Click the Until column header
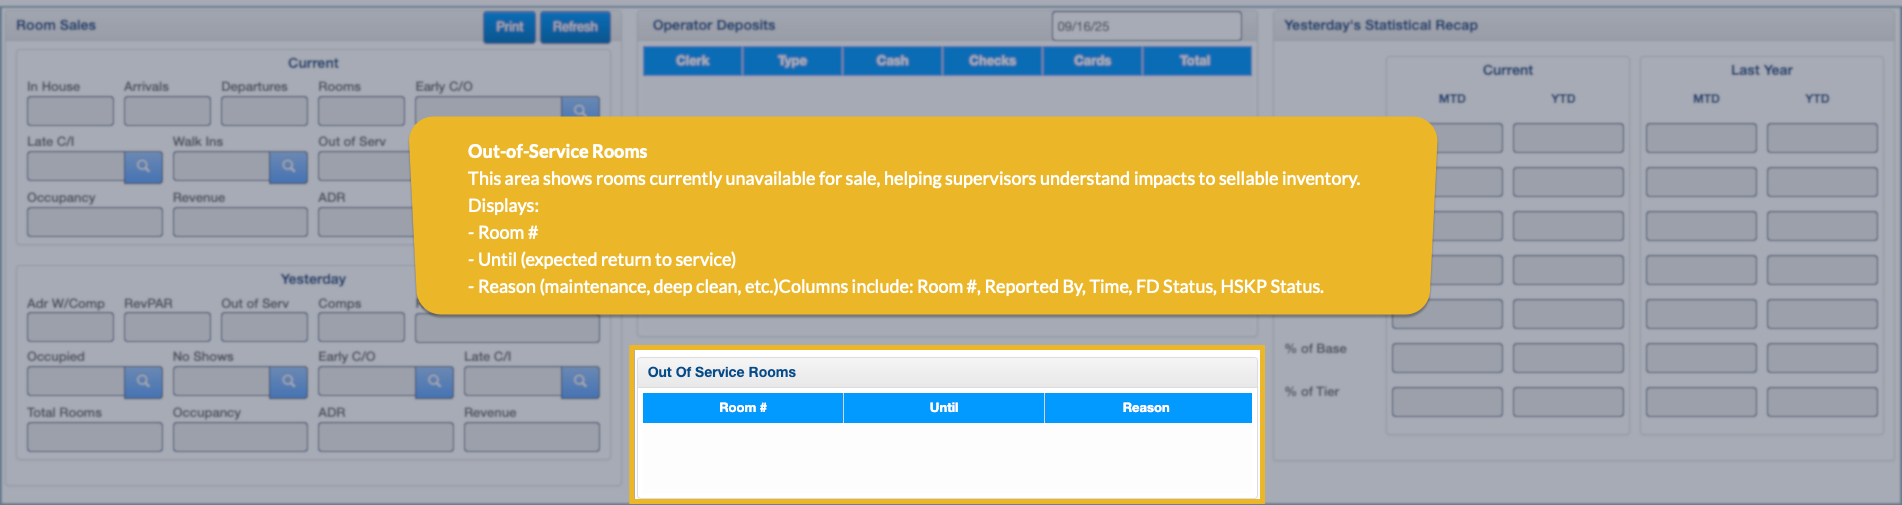Image resolution: width=1902 pixels, height=505 pixels. point(943,408)
